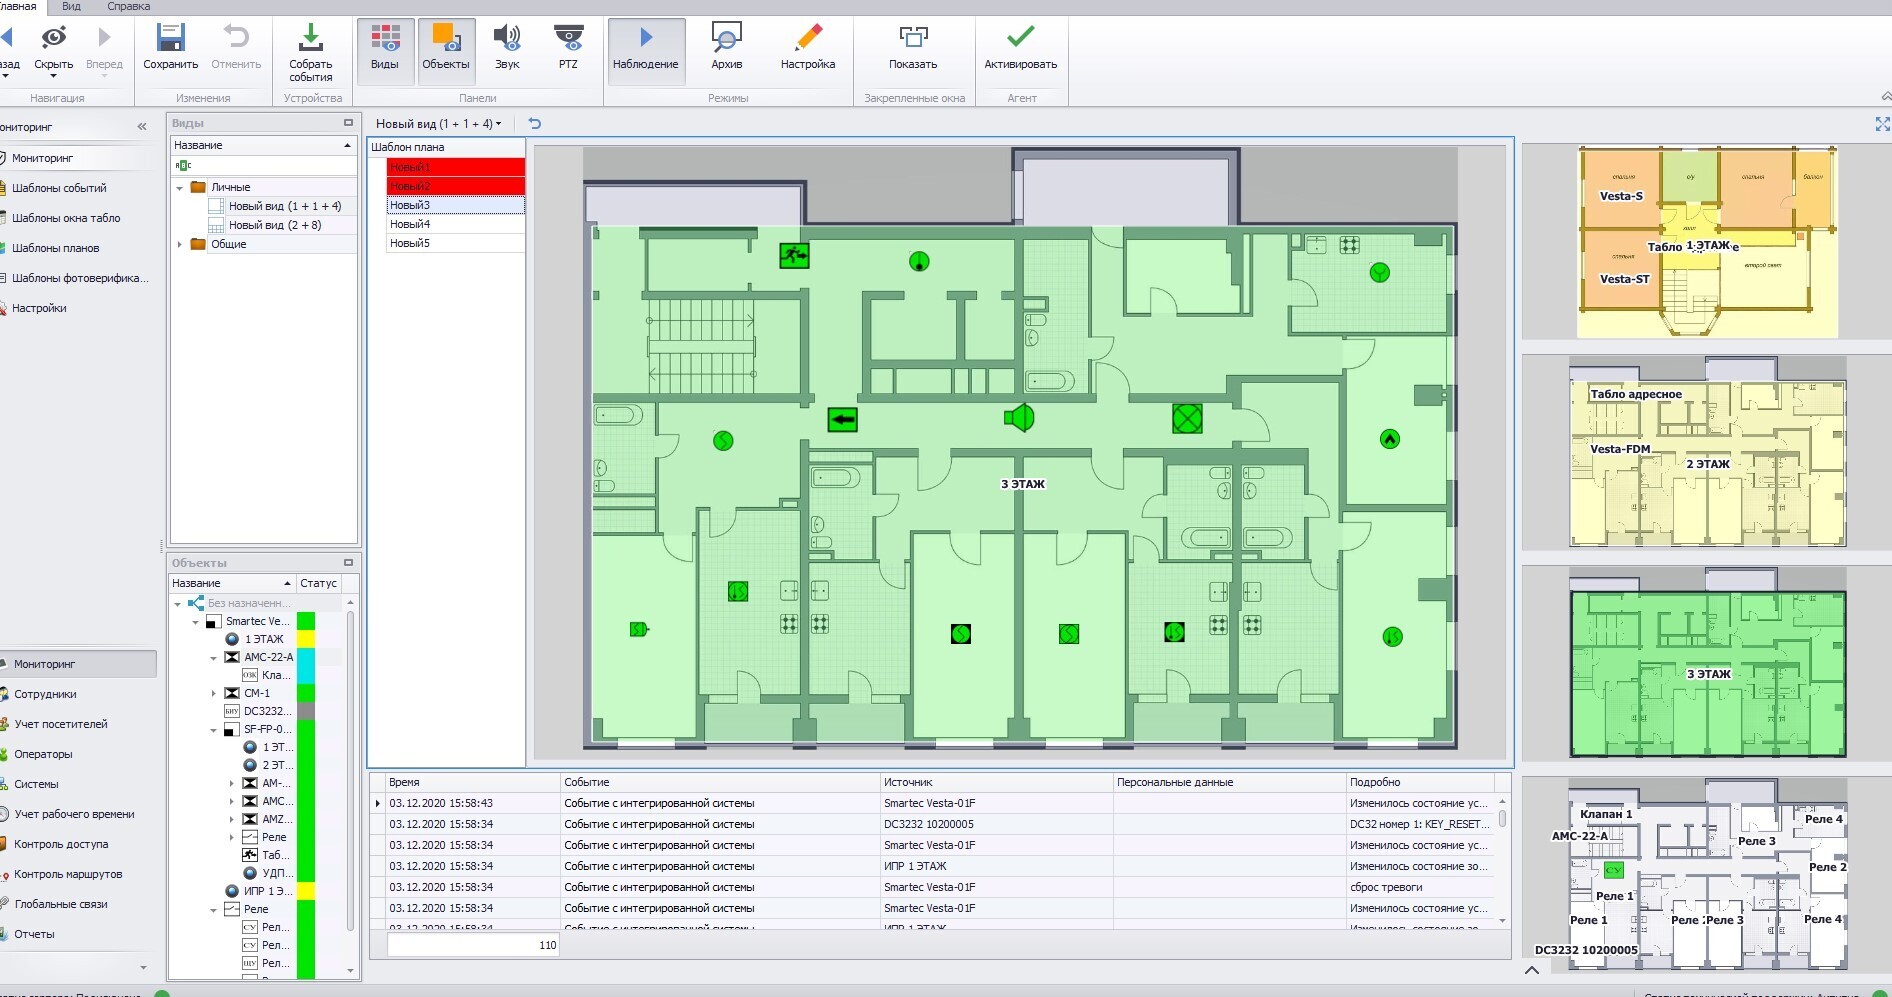
Task: Select Новый4 plan template
Action: pos(456,224)
